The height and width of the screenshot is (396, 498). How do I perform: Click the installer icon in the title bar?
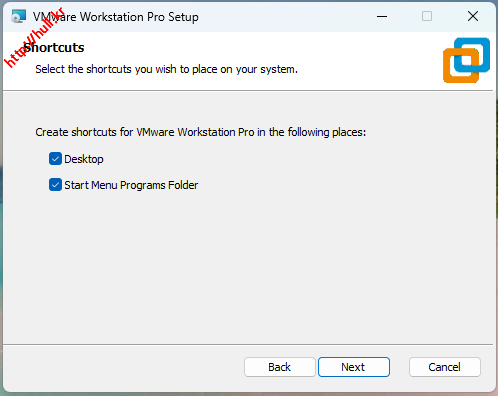(18, 16)
